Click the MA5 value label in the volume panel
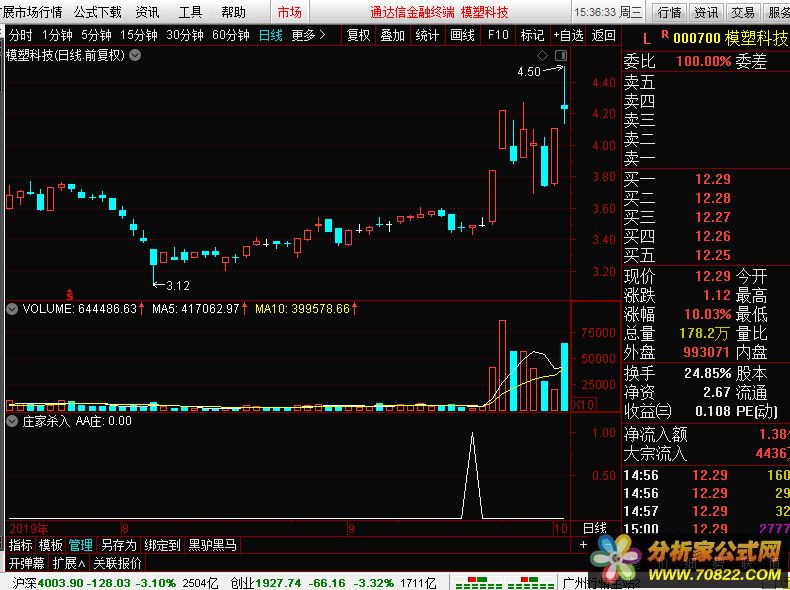790x590 pixels. point(200,308)
